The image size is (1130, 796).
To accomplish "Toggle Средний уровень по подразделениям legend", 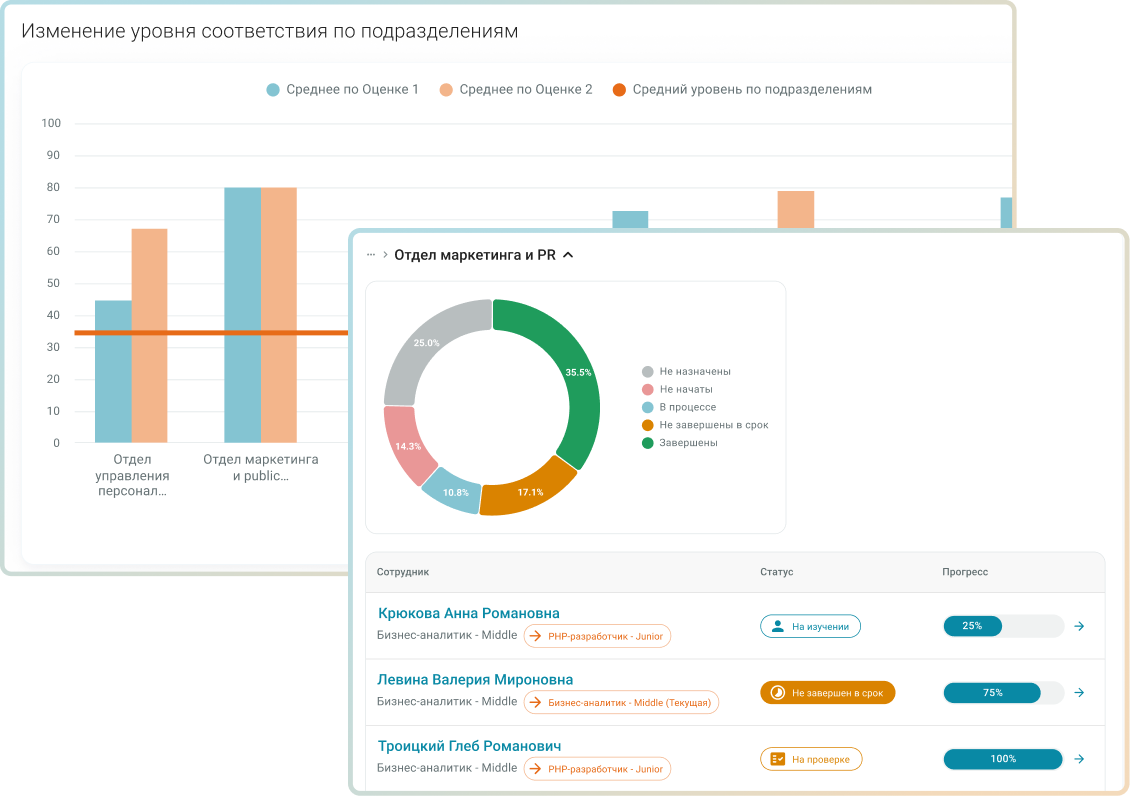I will tap(742, 89).
